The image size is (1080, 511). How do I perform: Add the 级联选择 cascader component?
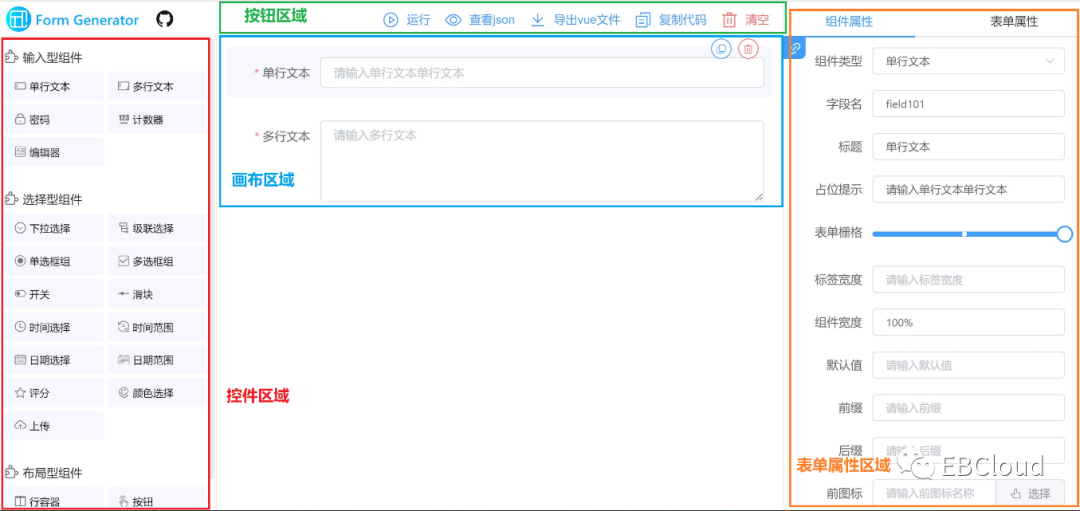tap(158, 229)
